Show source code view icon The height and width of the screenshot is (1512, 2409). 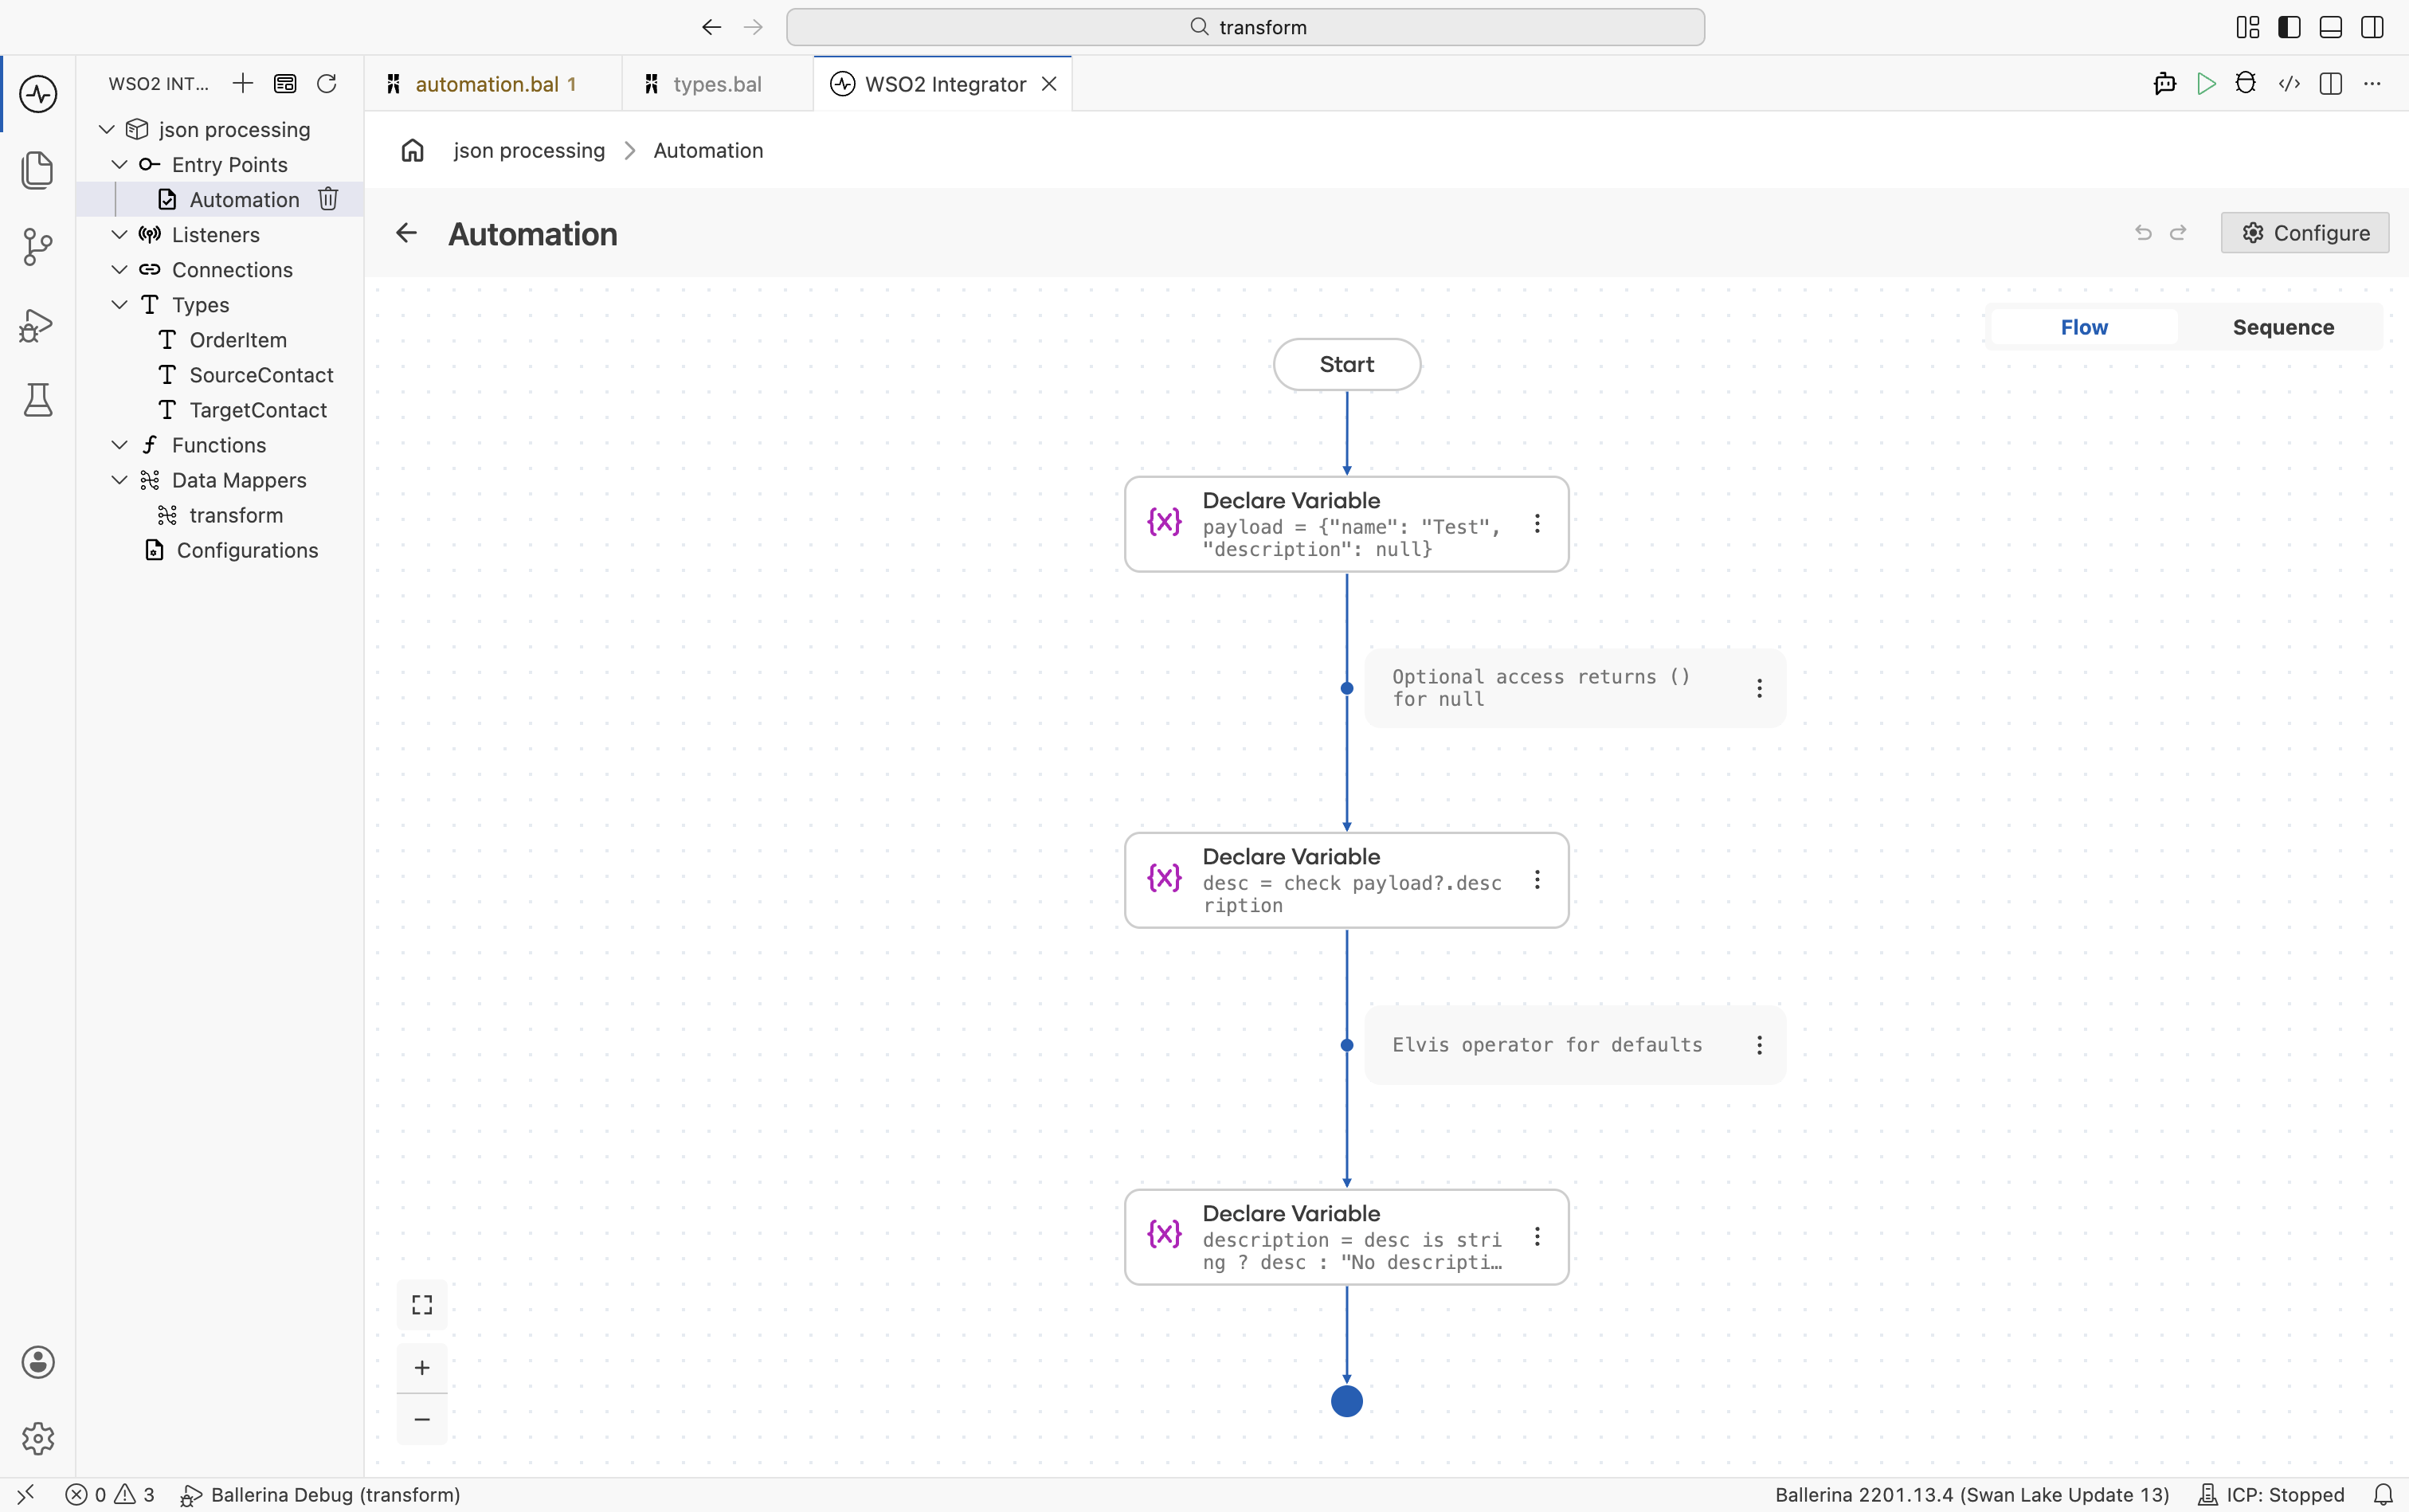click(x=2289, y=83)
